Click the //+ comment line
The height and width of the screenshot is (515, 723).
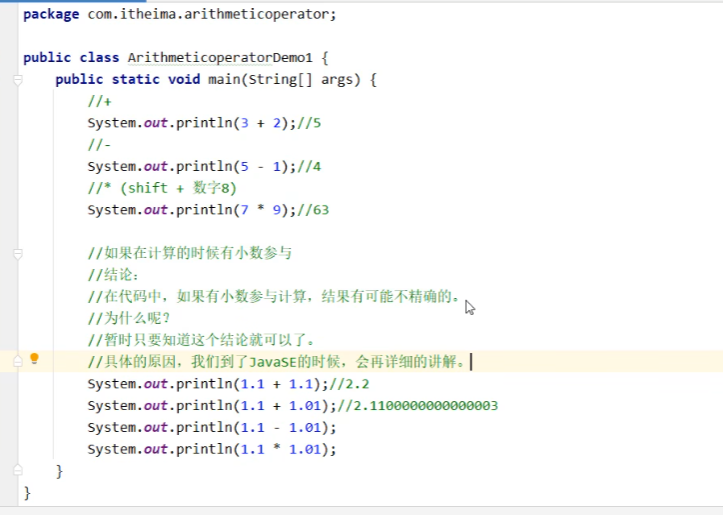[x=100, y=101]
